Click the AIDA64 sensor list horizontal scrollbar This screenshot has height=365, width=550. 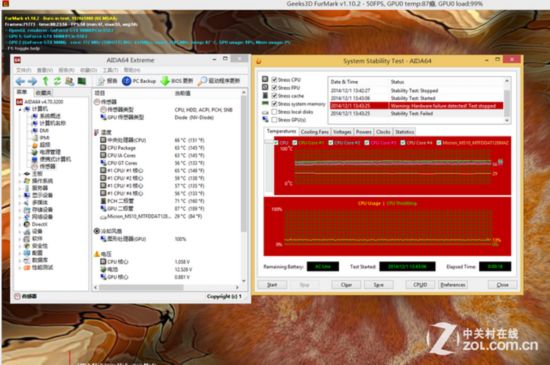click(x=166, y=288)
